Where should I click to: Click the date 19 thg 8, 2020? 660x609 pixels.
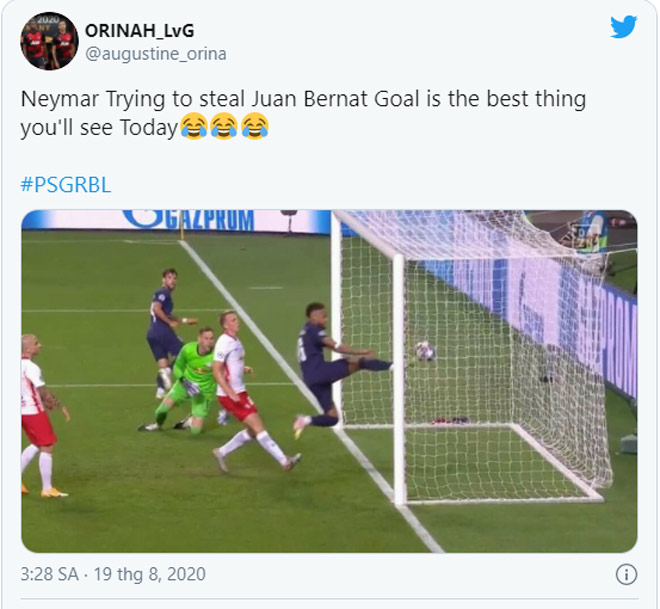[x=149, y=574]
